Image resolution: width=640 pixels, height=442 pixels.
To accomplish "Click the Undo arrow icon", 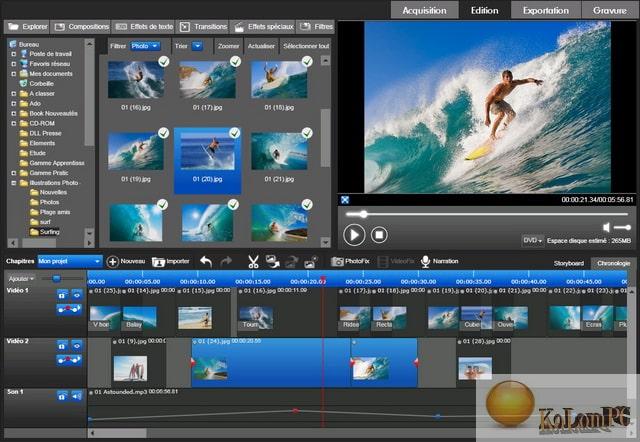I will click(x=206, y=262).
